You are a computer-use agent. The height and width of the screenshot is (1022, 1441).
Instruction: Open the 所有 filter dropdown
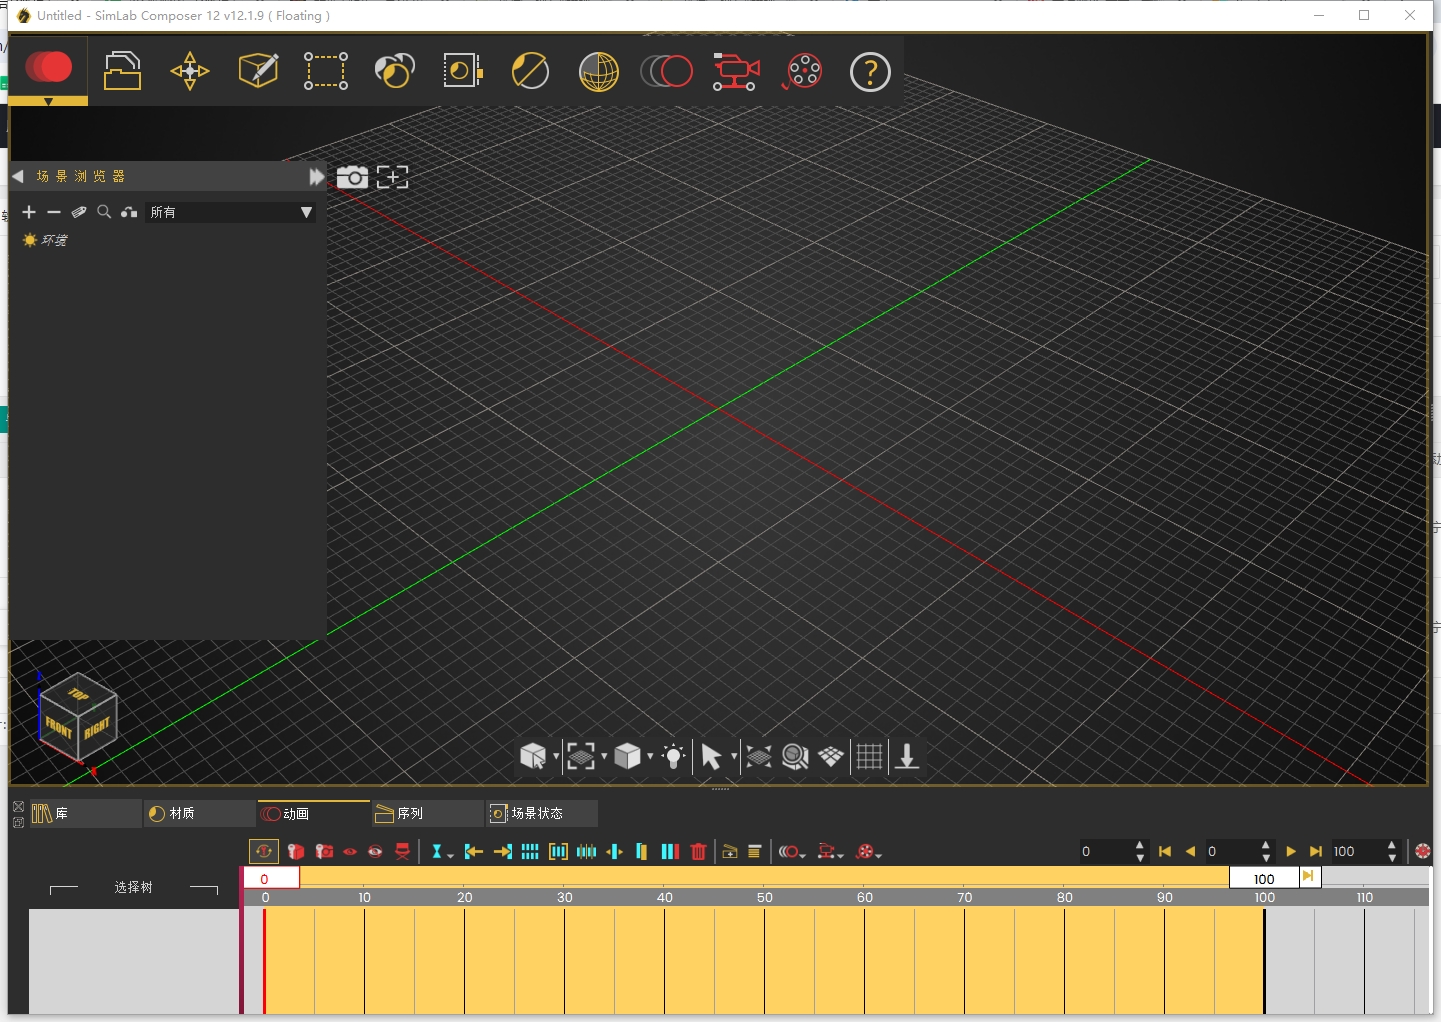pos(231,212)
